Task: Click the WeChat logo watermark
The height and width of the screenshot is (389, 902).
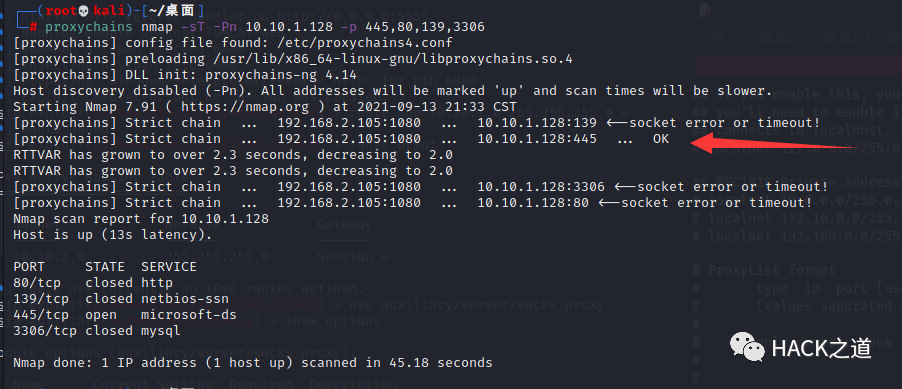Action: click(747, 348)
